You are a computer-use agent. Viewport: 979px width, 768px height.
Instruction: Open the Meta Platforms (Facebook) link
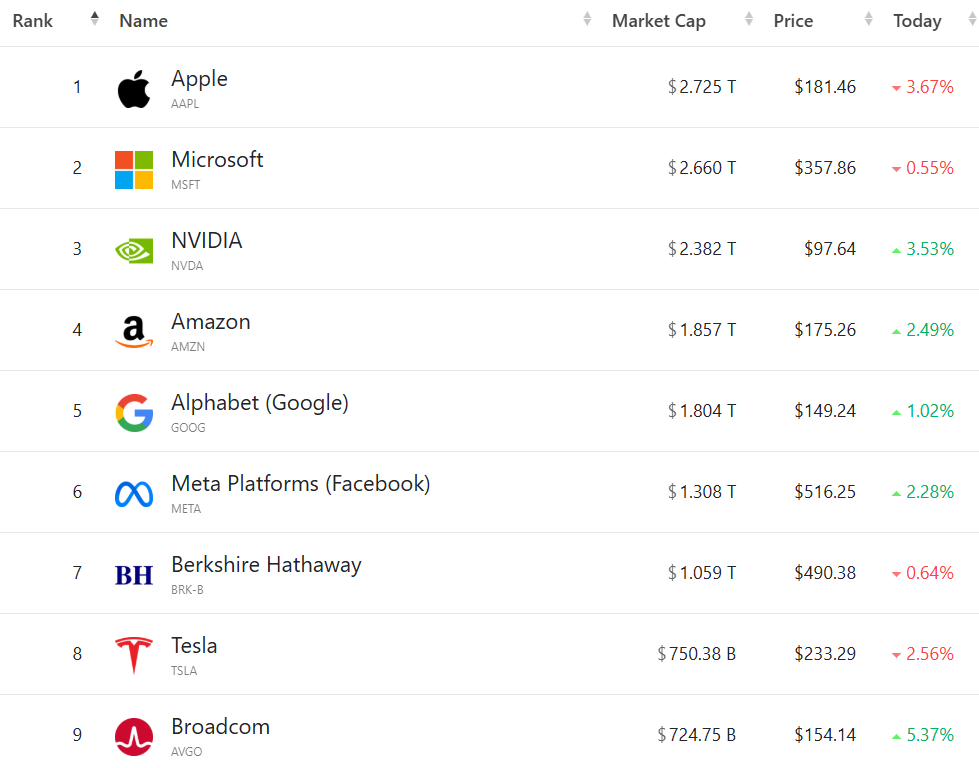pyautogui.click(x=301, y=484)
